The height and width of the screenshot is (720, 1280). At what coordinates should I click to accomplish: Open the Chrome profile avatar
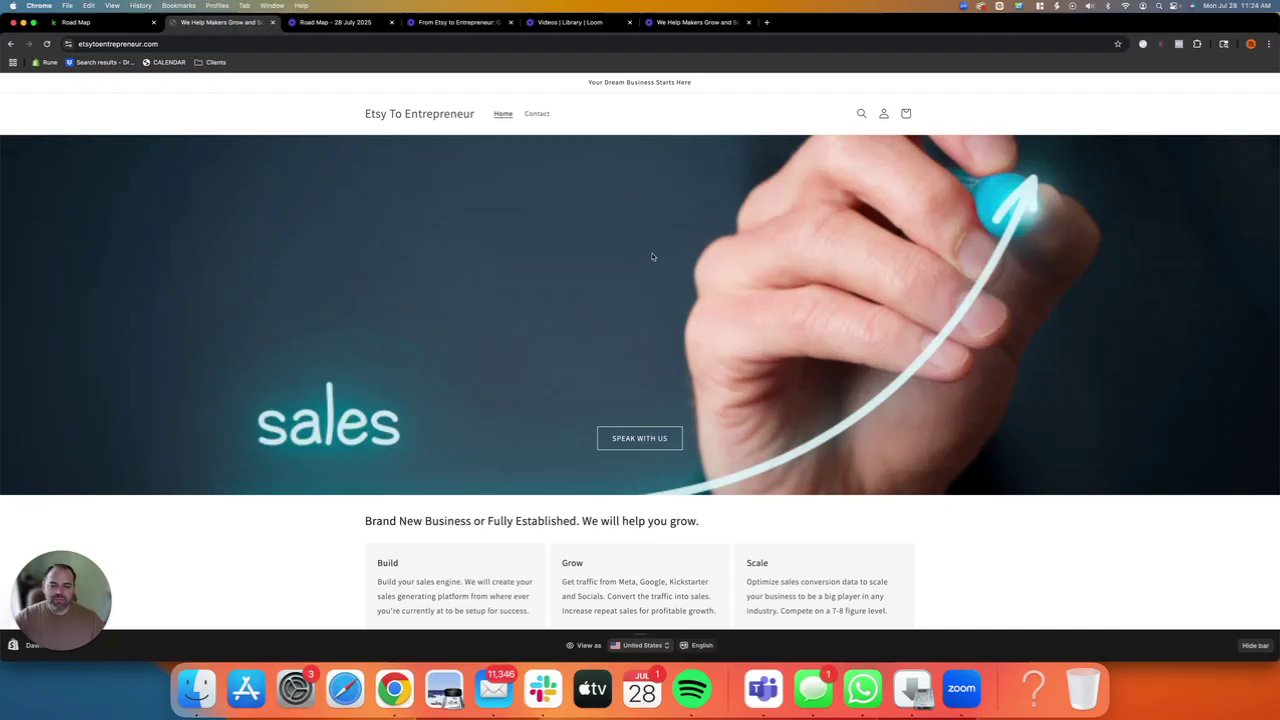point(1250,44)
